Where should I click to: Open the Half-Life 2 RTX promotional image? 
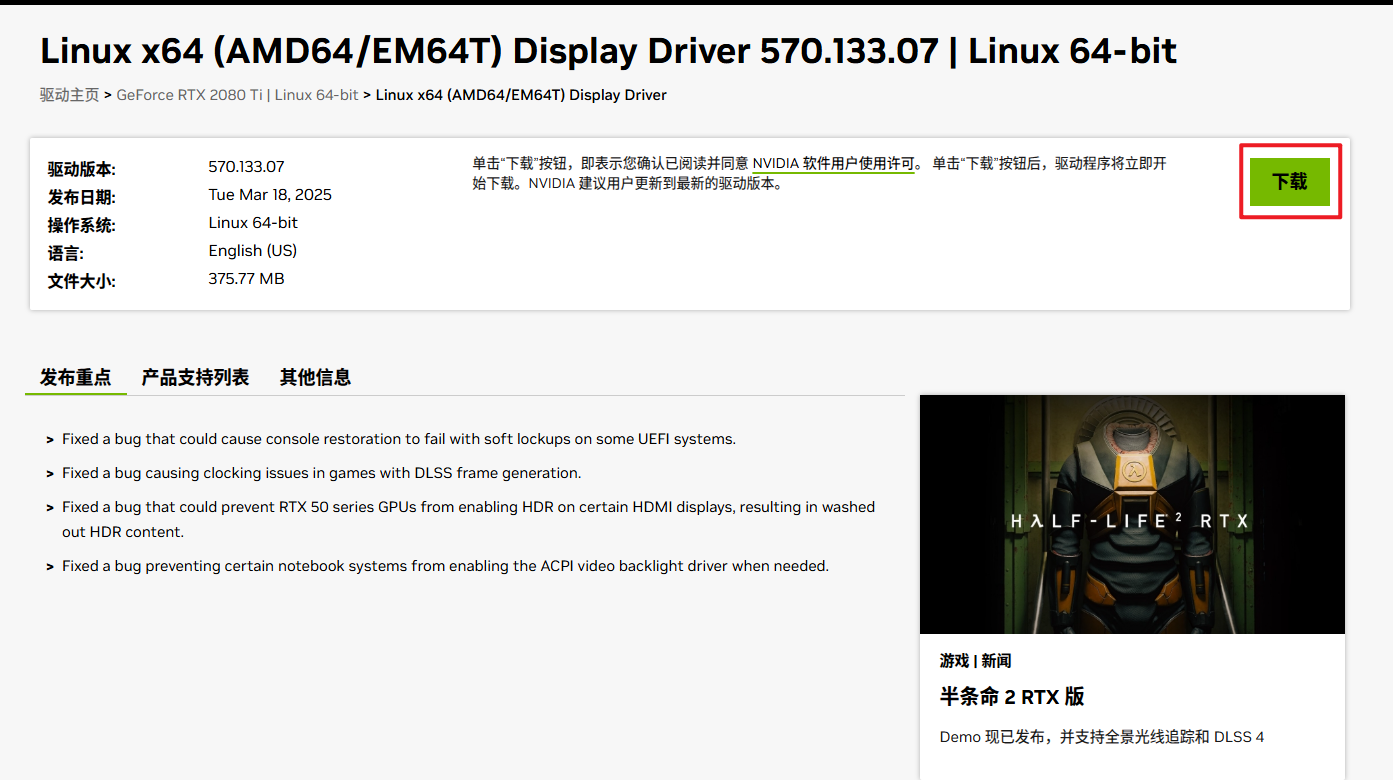pyautogui.click(x=1131, y=513)
